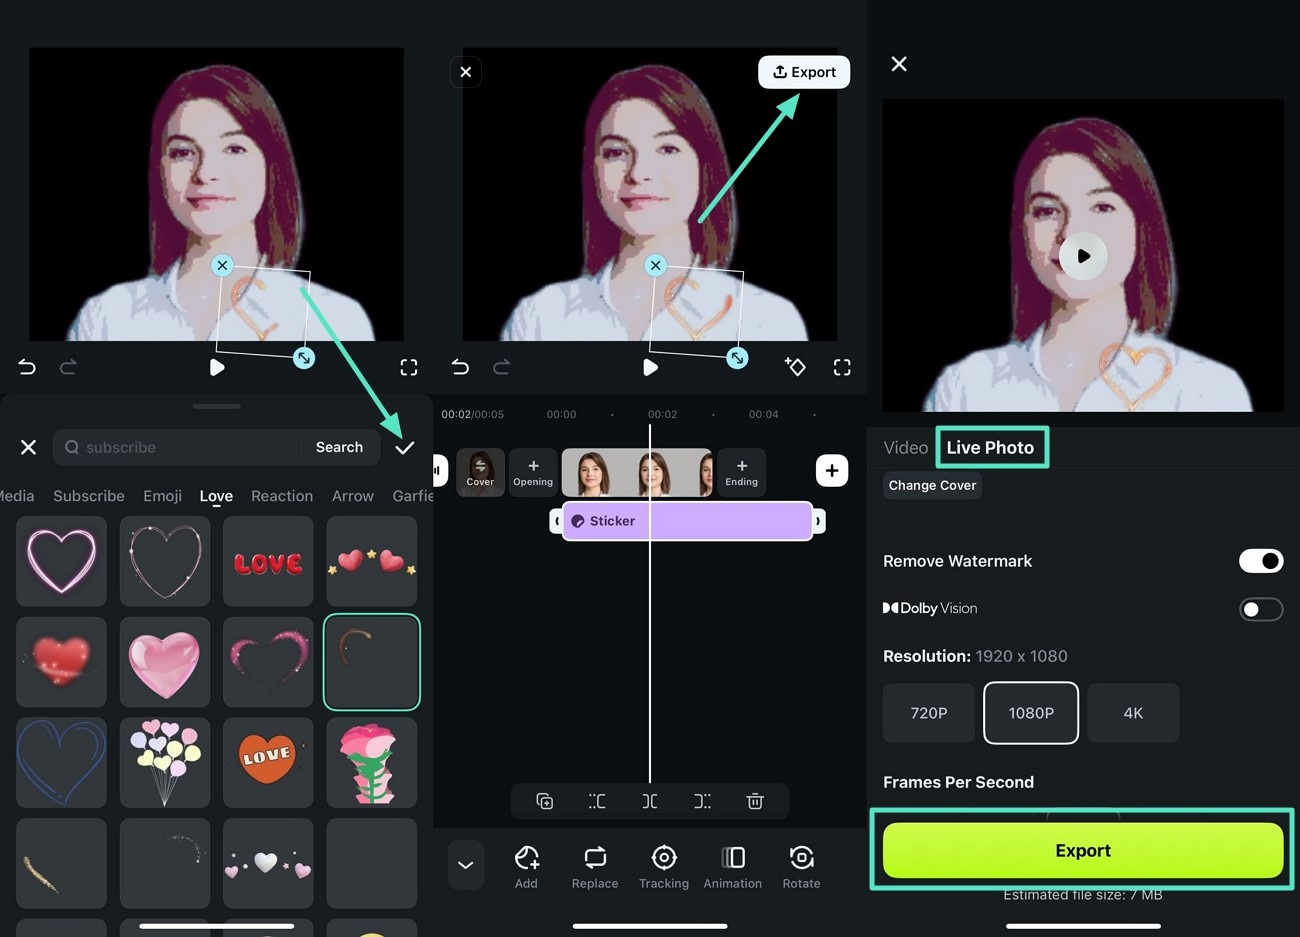The width and height of the screenshot is (1300, 937).
Task: Add an Ending clip
Action: [741, 472]
